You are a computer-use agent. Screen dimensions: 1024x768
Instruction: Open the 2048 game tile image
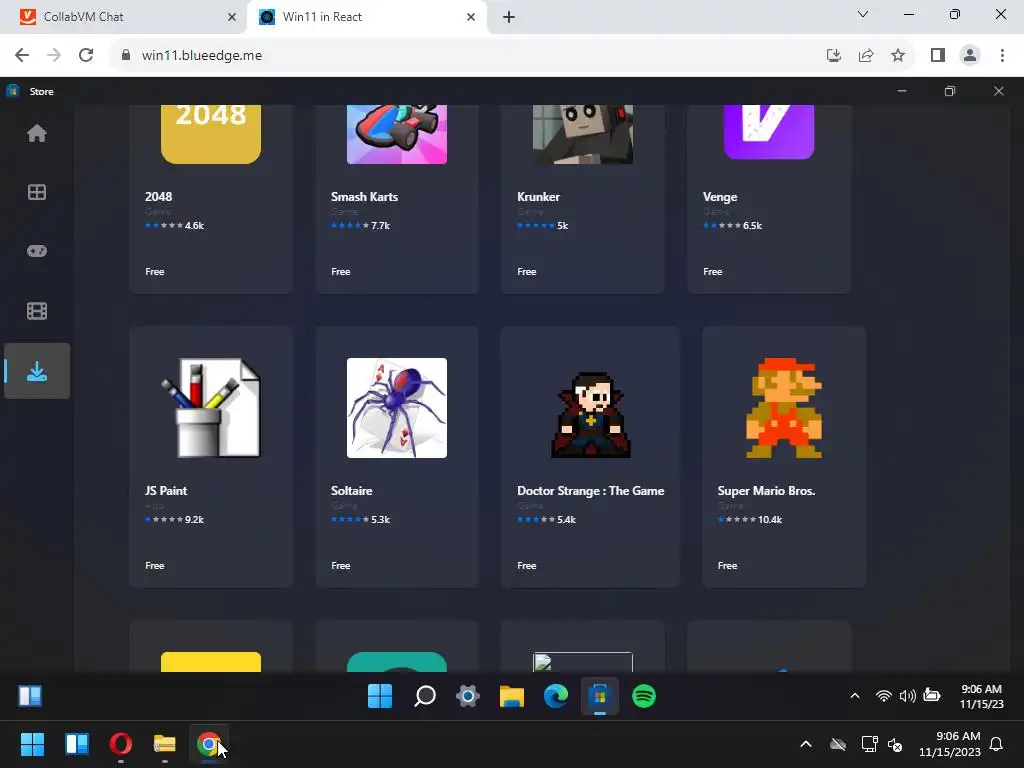[211, 134]
